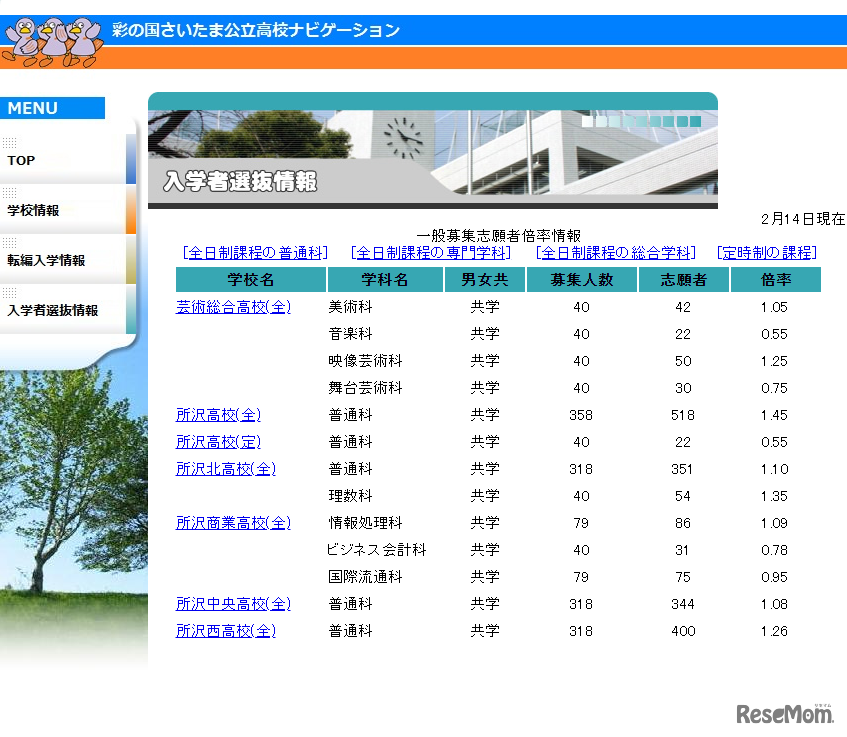Open the 所沢北高校(全) school page

click(224, 469)
